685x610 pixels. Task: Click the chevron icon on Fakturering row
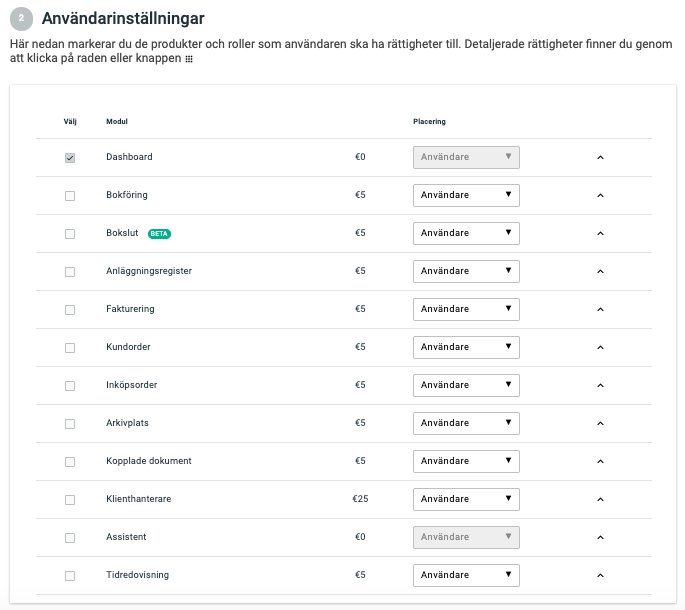point(601,310)
